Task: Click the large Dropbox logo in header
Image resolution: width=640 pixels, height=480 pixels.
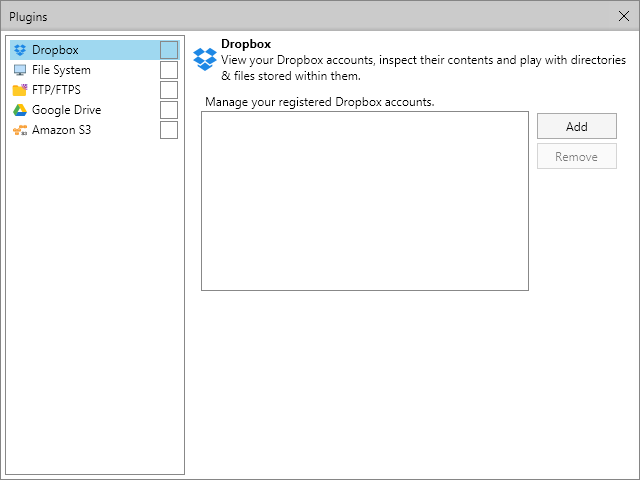Action: [205, 59]
